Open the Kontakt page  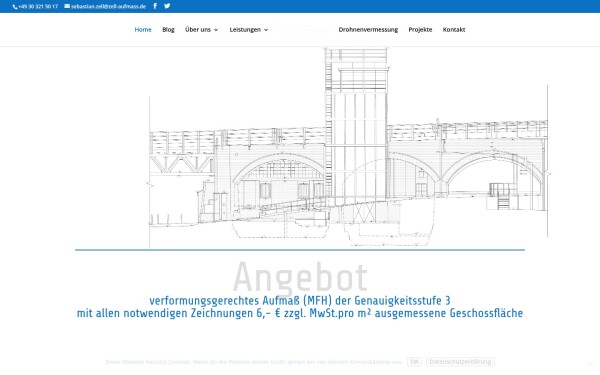[x=454, y=29]
